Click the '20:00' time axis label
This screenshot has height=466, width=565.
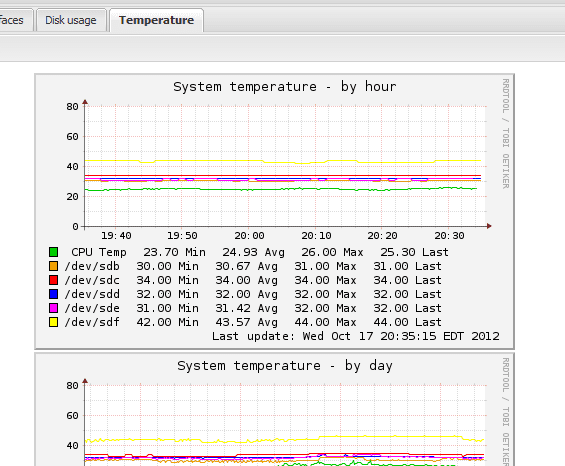[x=249, y=236]
